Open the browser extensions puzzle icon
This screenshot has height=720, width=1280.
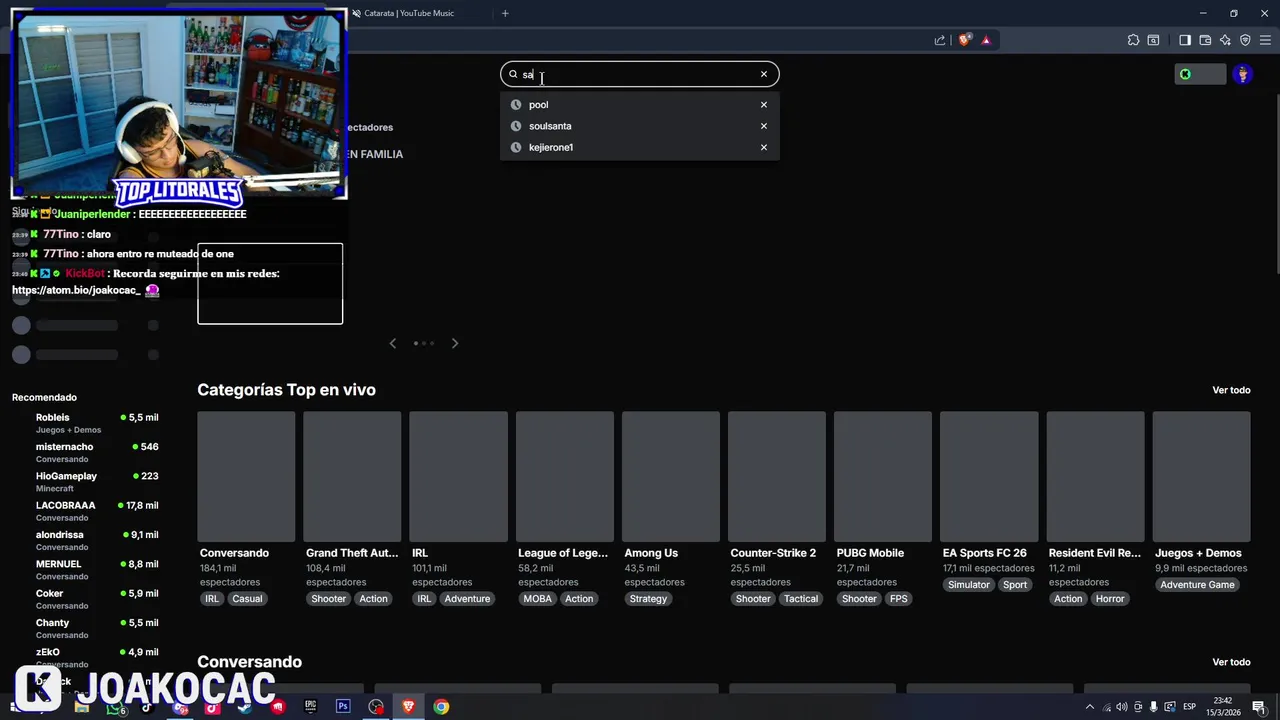pos(1133,40)
